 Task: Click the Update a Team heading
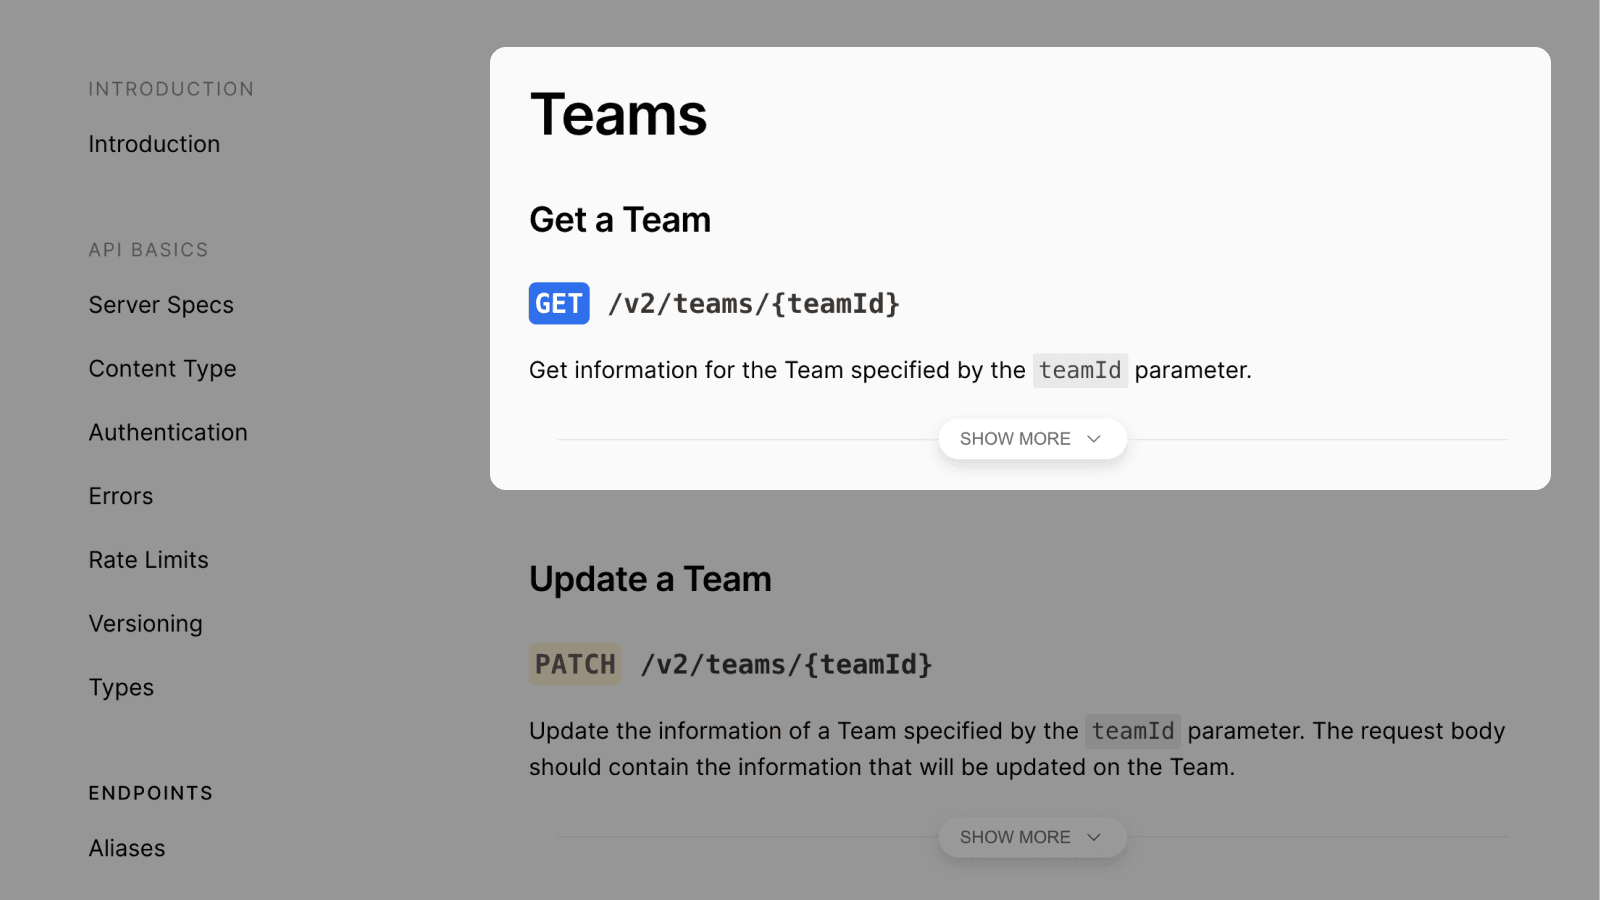(x=650, y=580)
